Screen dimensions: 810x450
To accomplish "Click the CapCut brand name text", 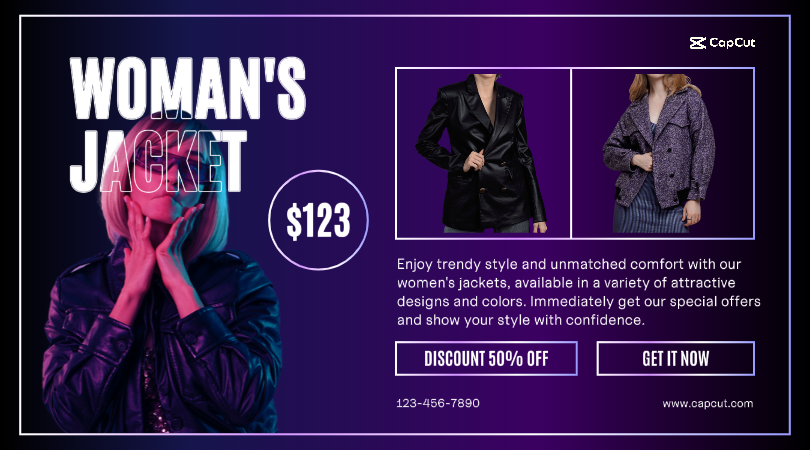I will click(x=732, y=43).
